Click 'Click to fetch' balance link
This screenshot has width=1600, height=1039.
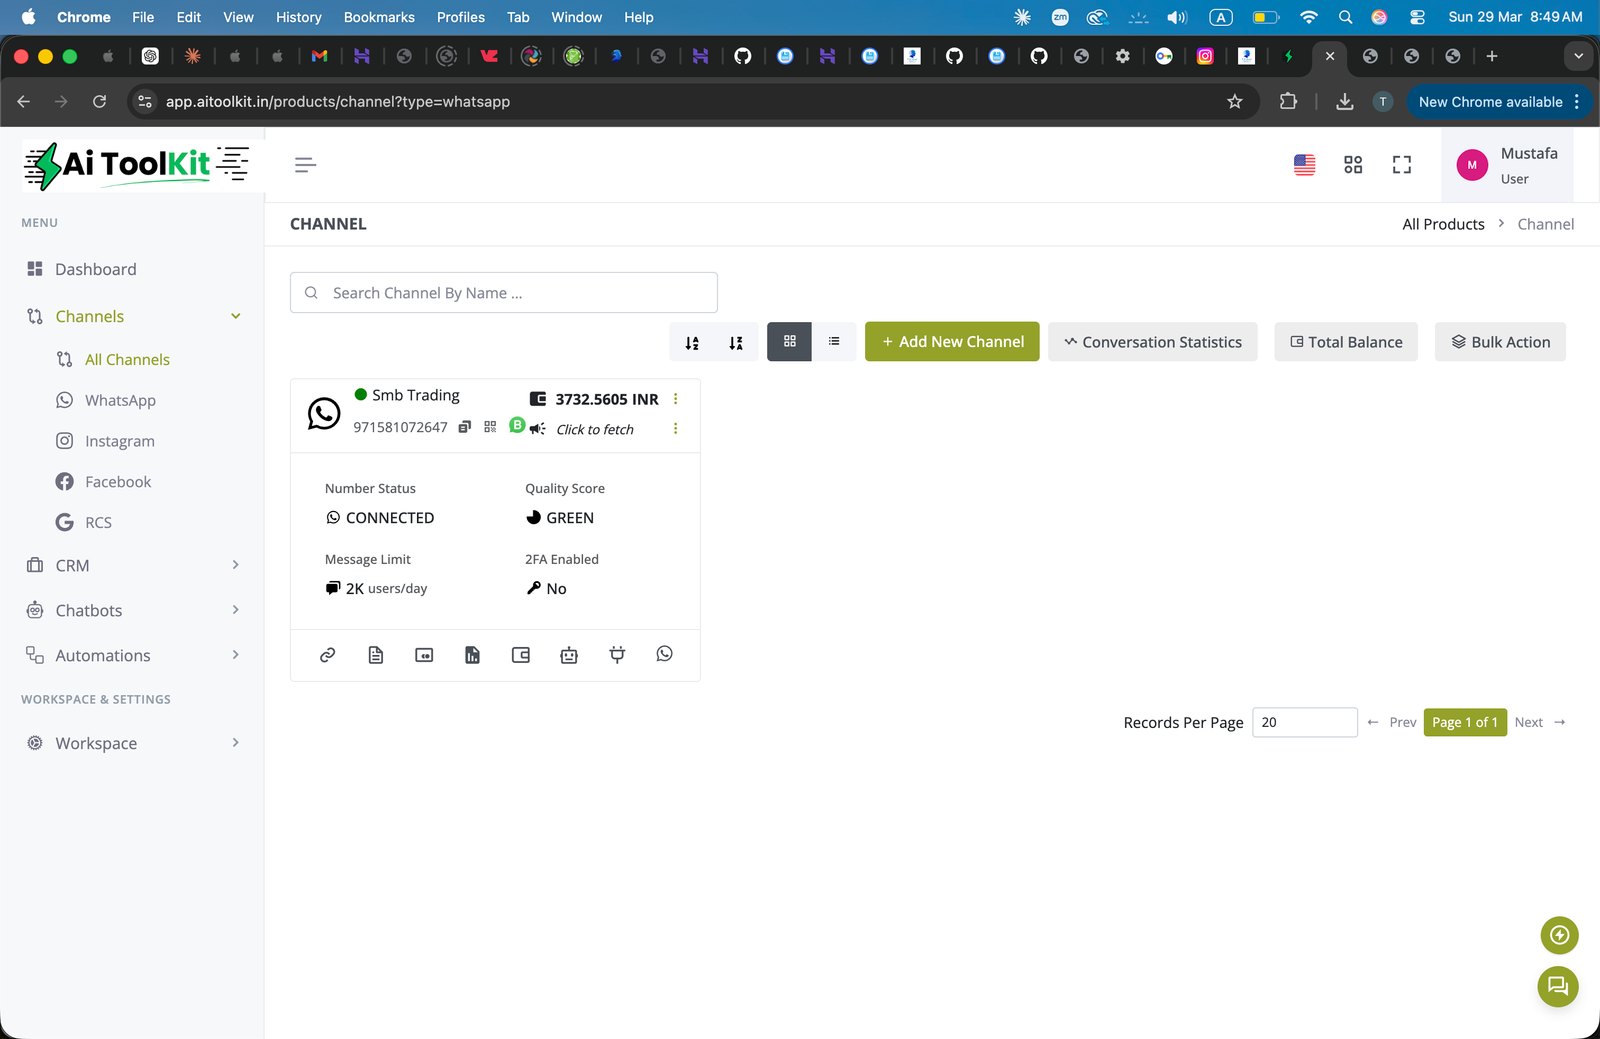(594, 429)
